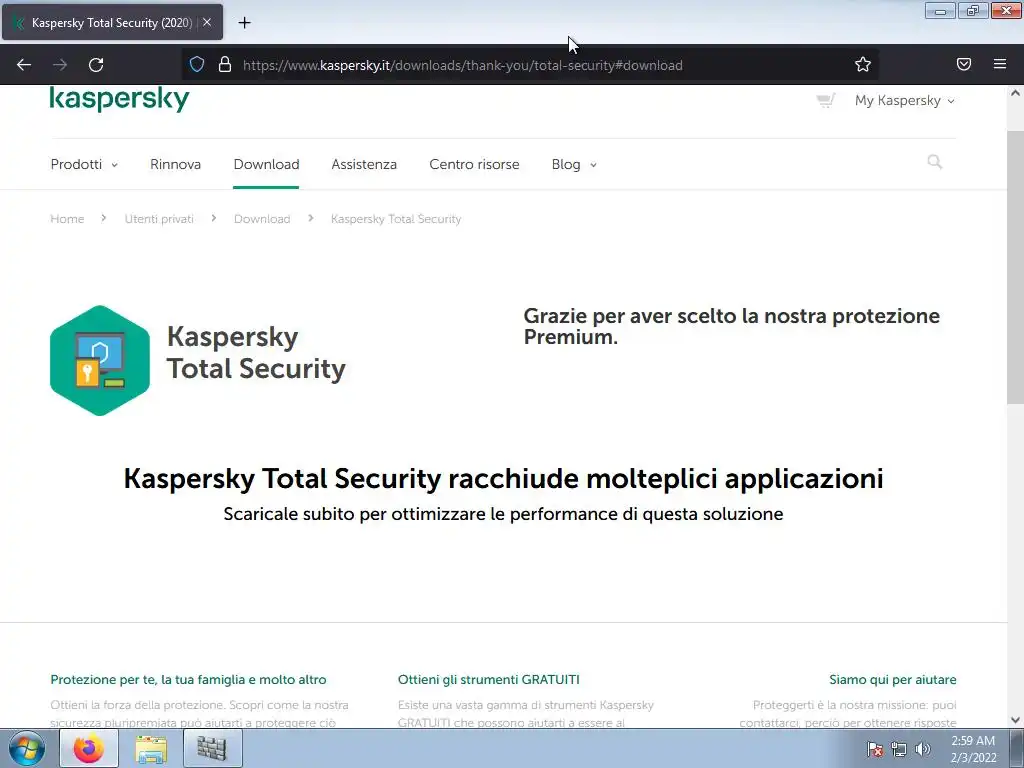Image resolution: width=1024 pixels, height=768 pixels.
Task: Expand the My Kaspersky dropdown
Action: (904, 101)
